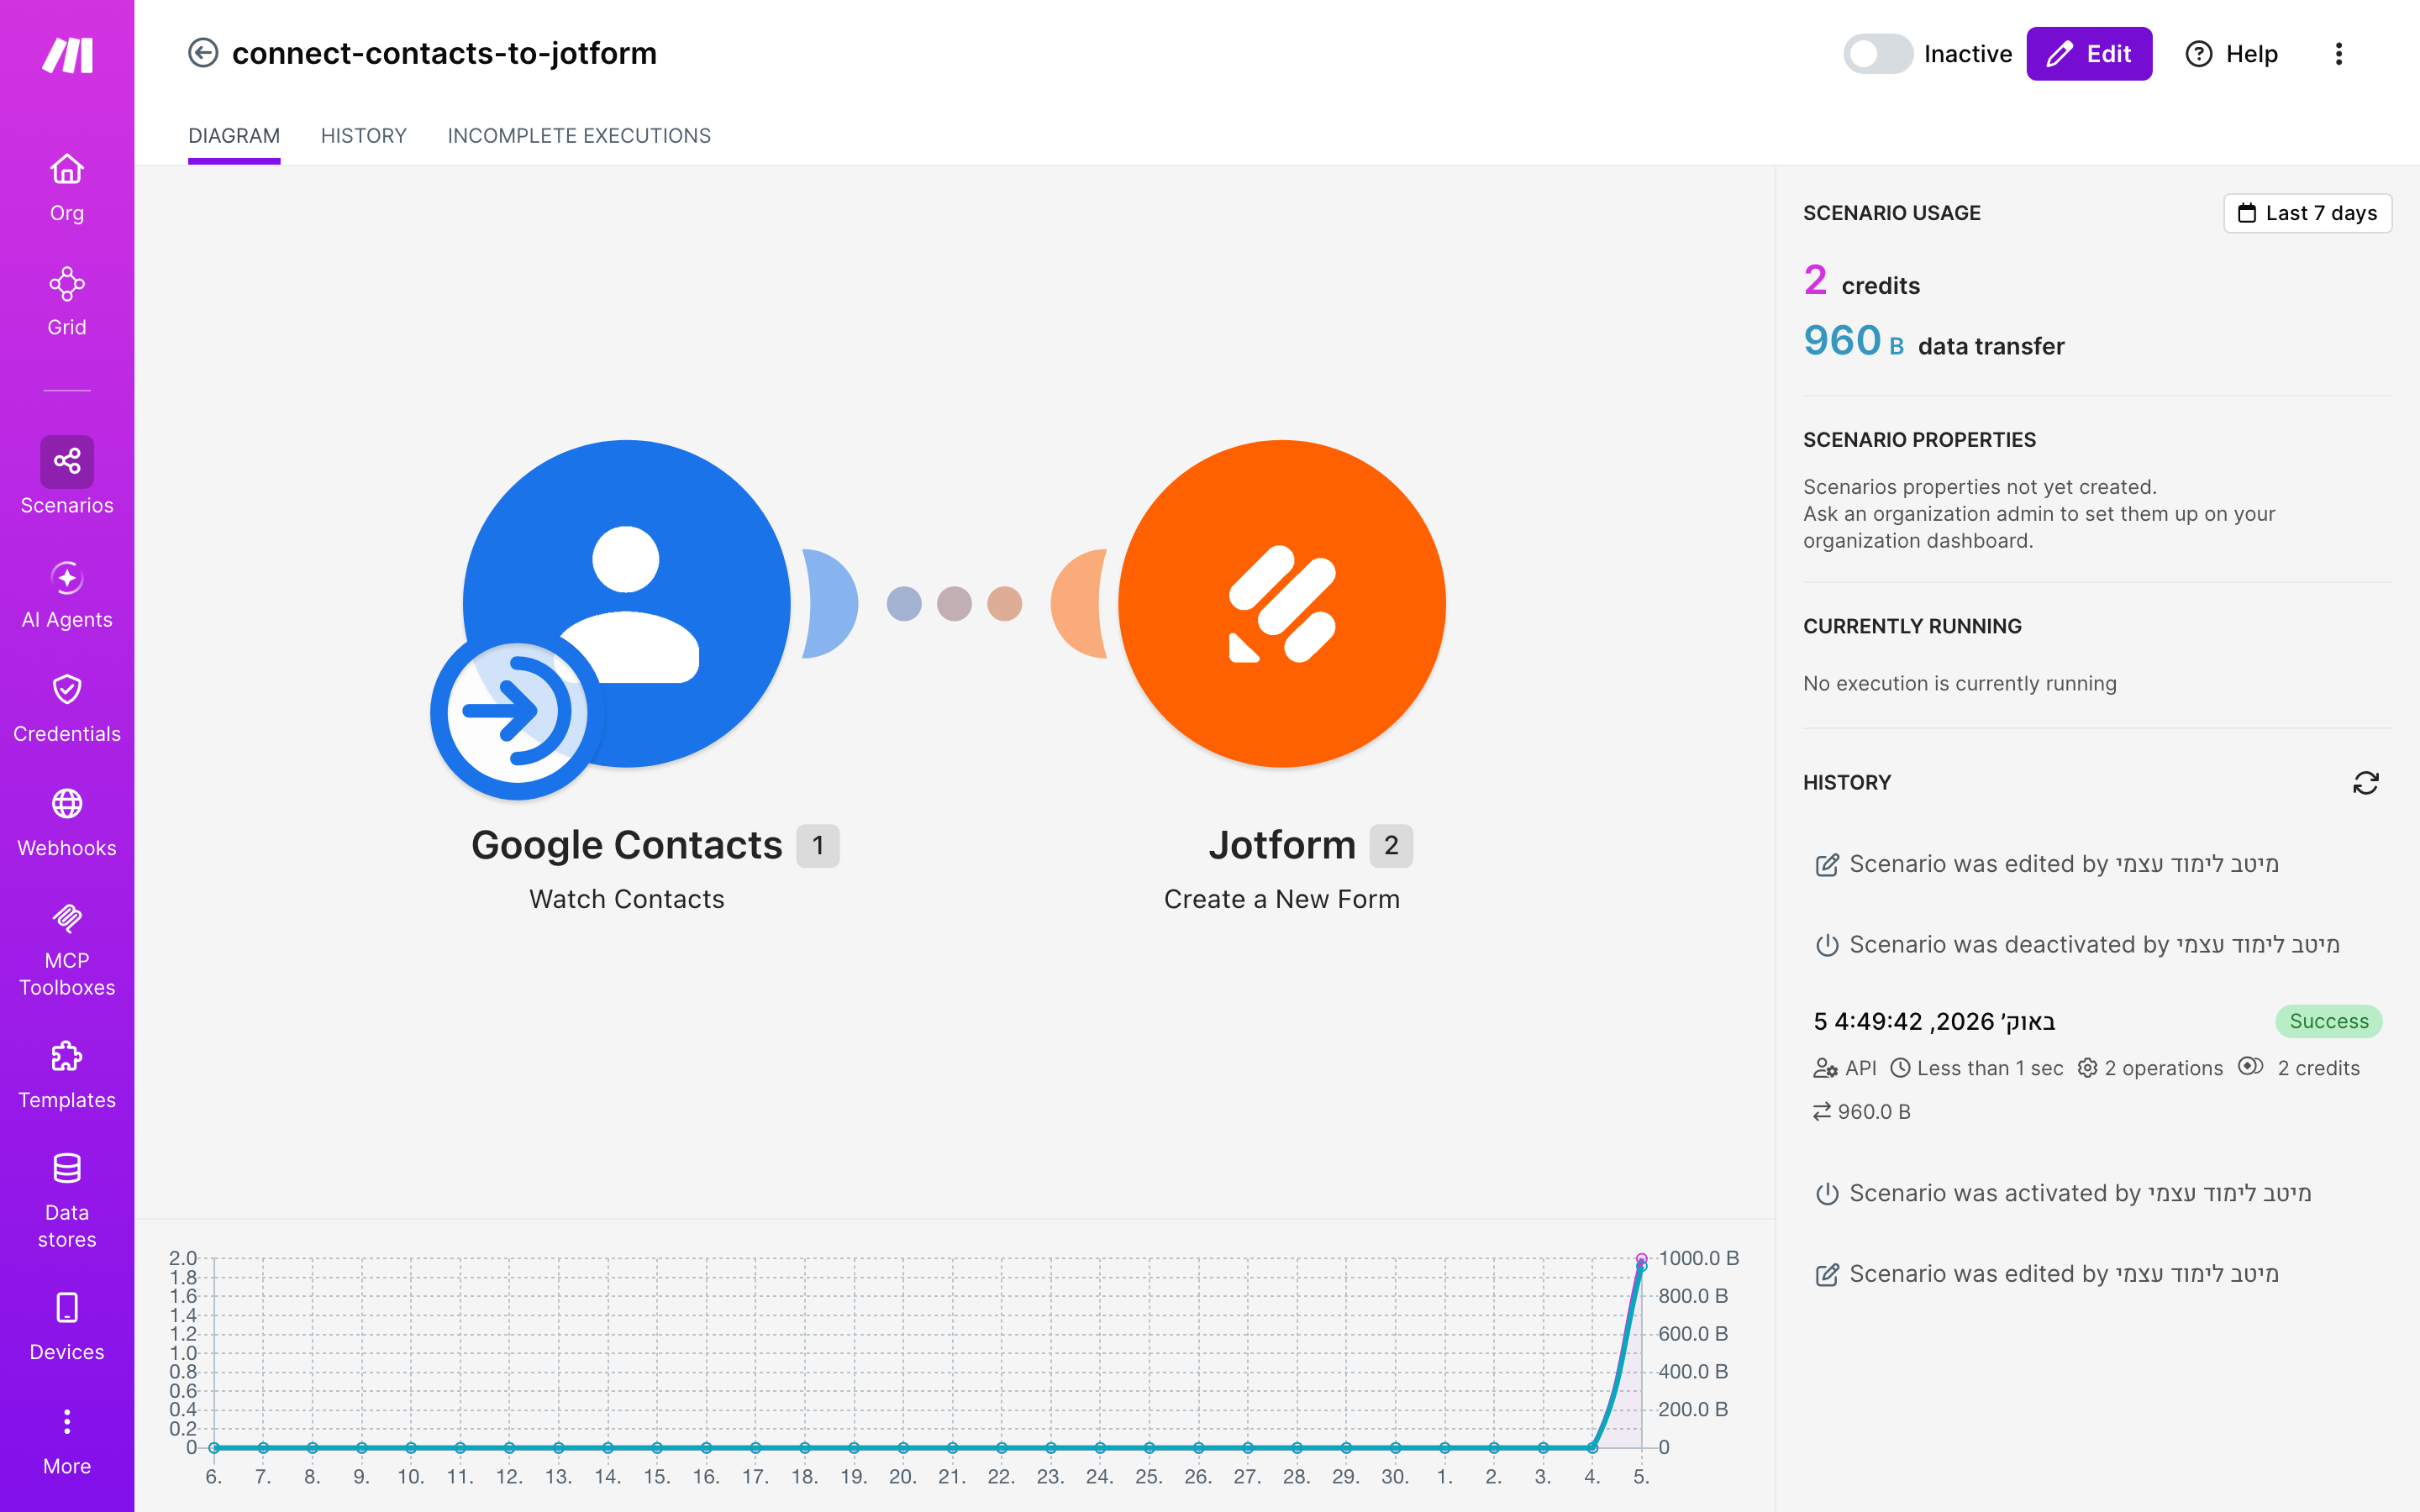The image size is (2420, 1512).
Task: Select the Jotform module circle
Action: (1282, 604)
